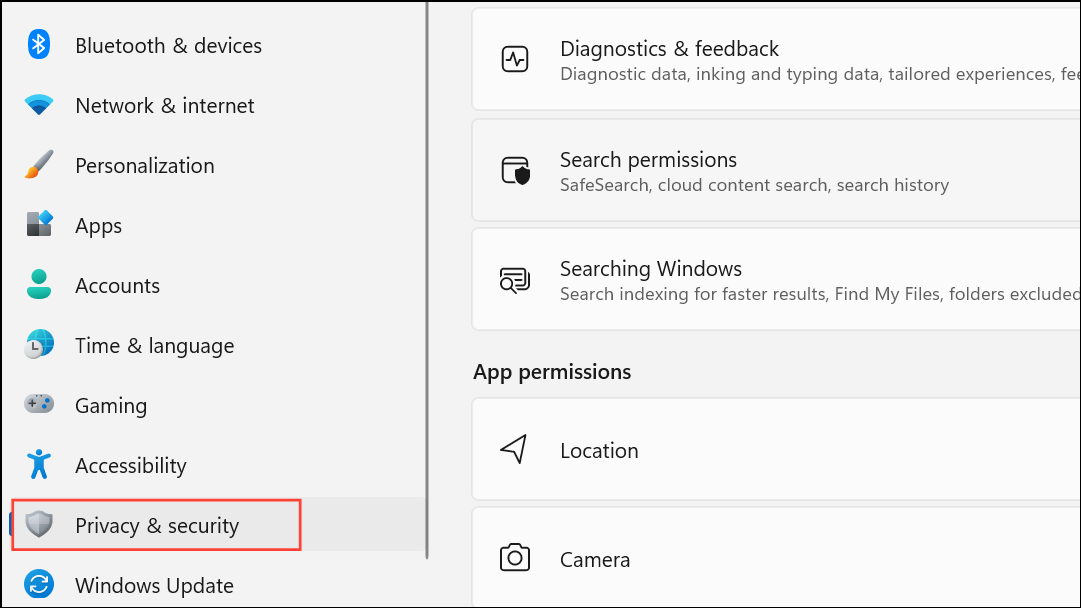Open the Bluetooth & devices section
Viewport: 1081px width, 608px height.
click(x=168, y=46)
